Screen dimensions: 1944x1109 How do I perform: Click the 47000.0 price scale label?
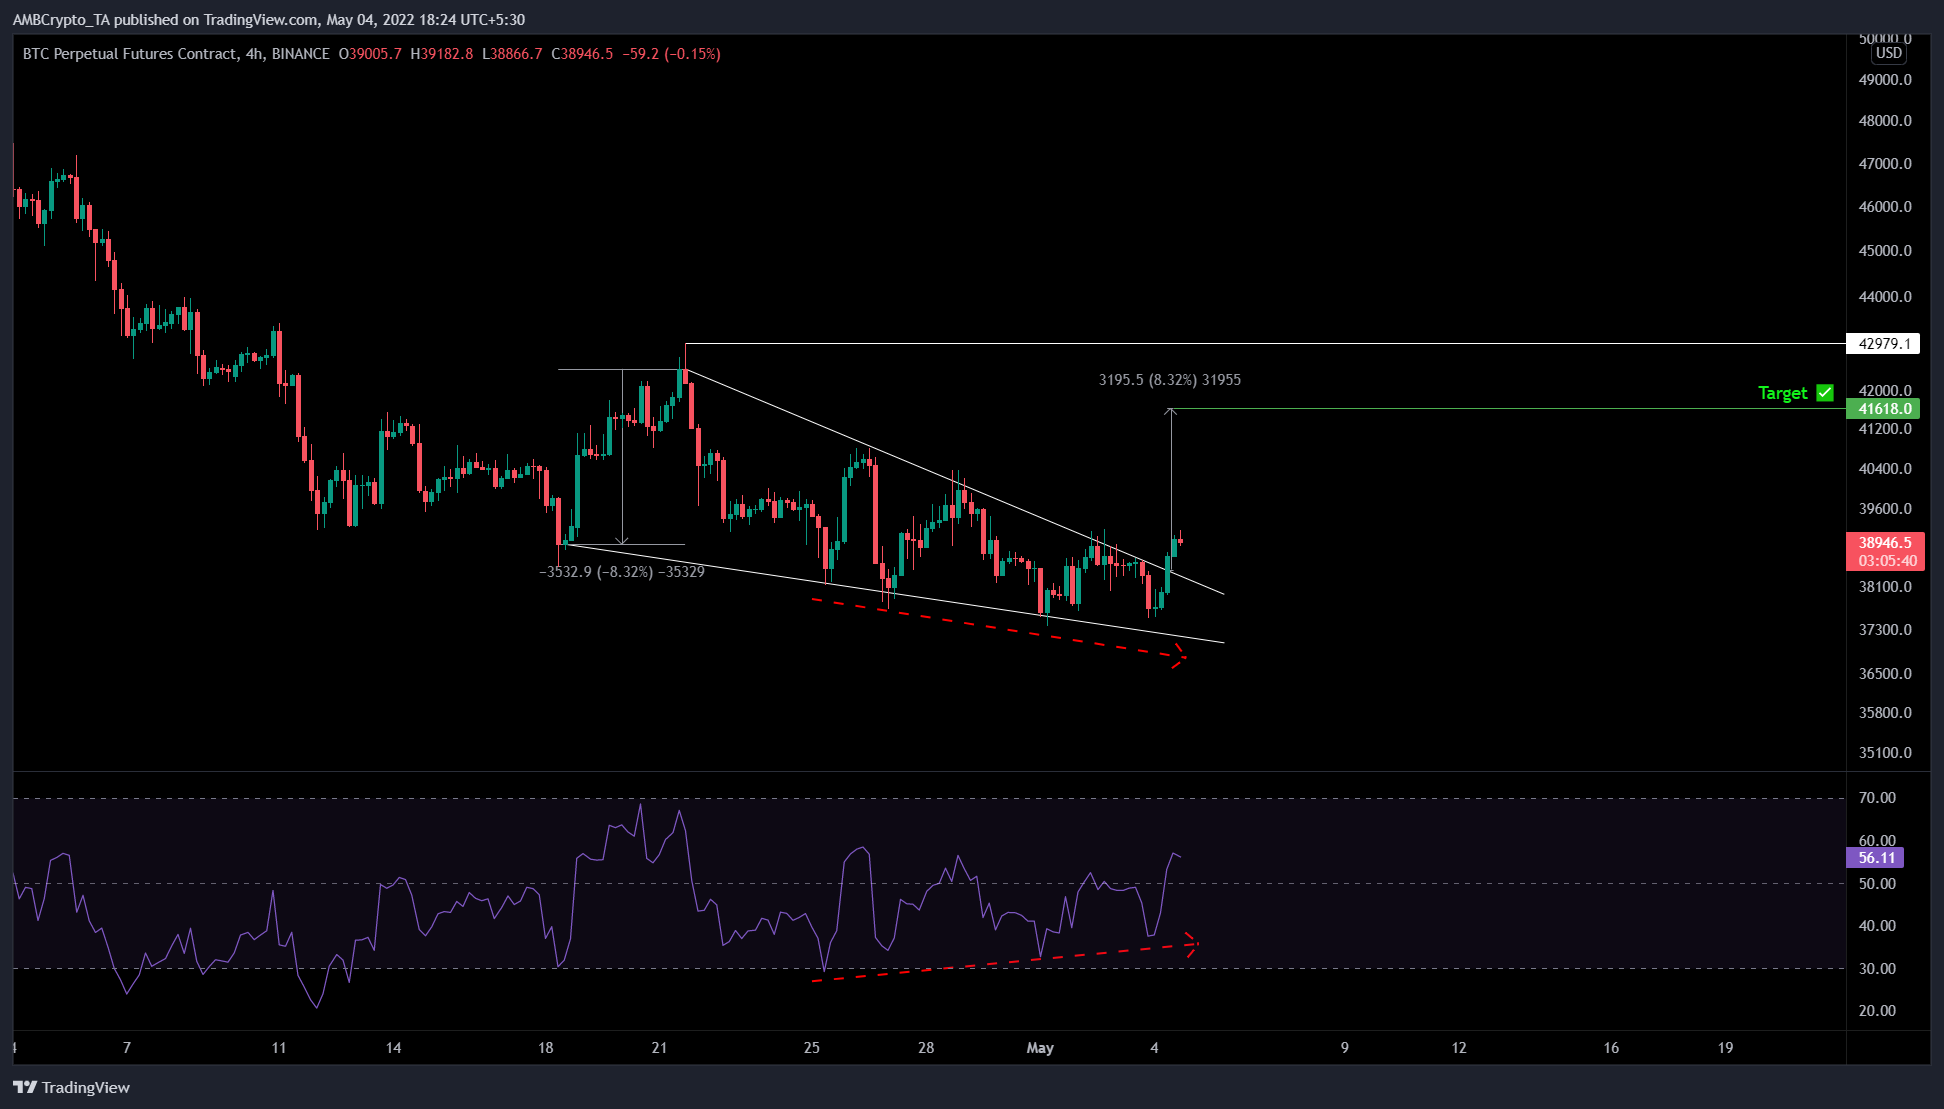[1885, 164]
